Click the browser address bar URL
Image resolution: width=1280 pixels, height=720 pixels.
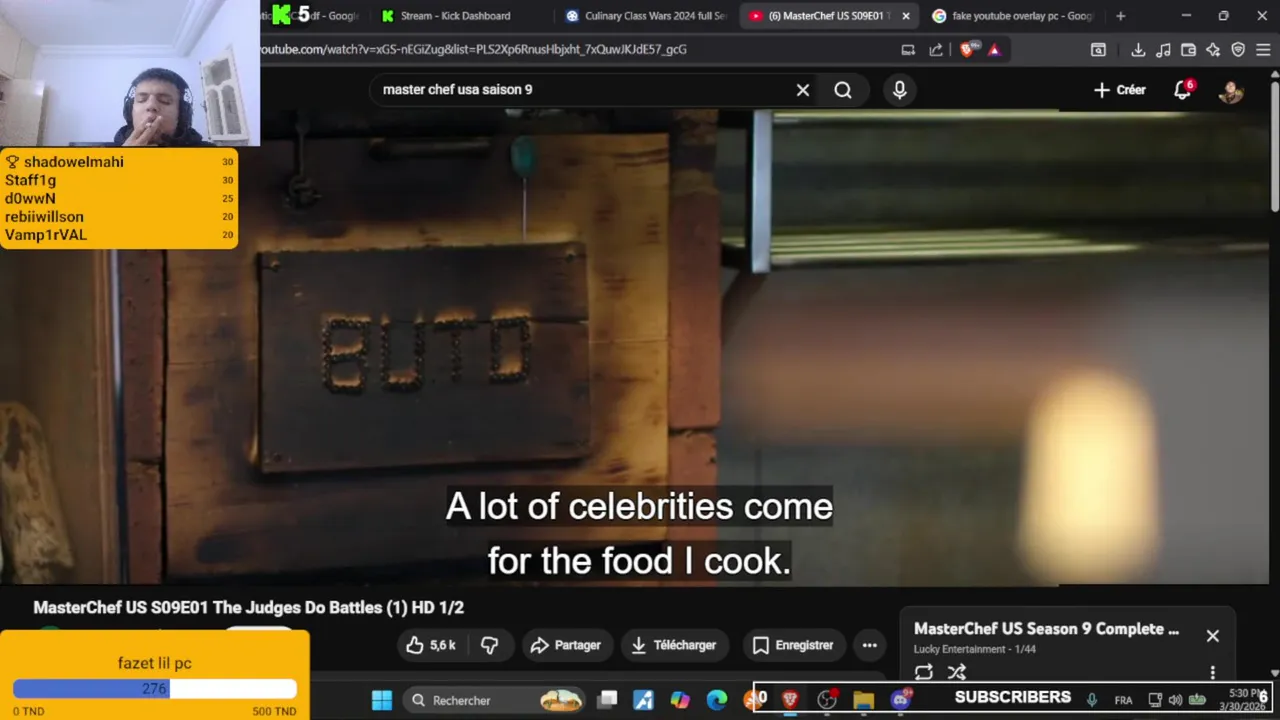click(473, 49)
